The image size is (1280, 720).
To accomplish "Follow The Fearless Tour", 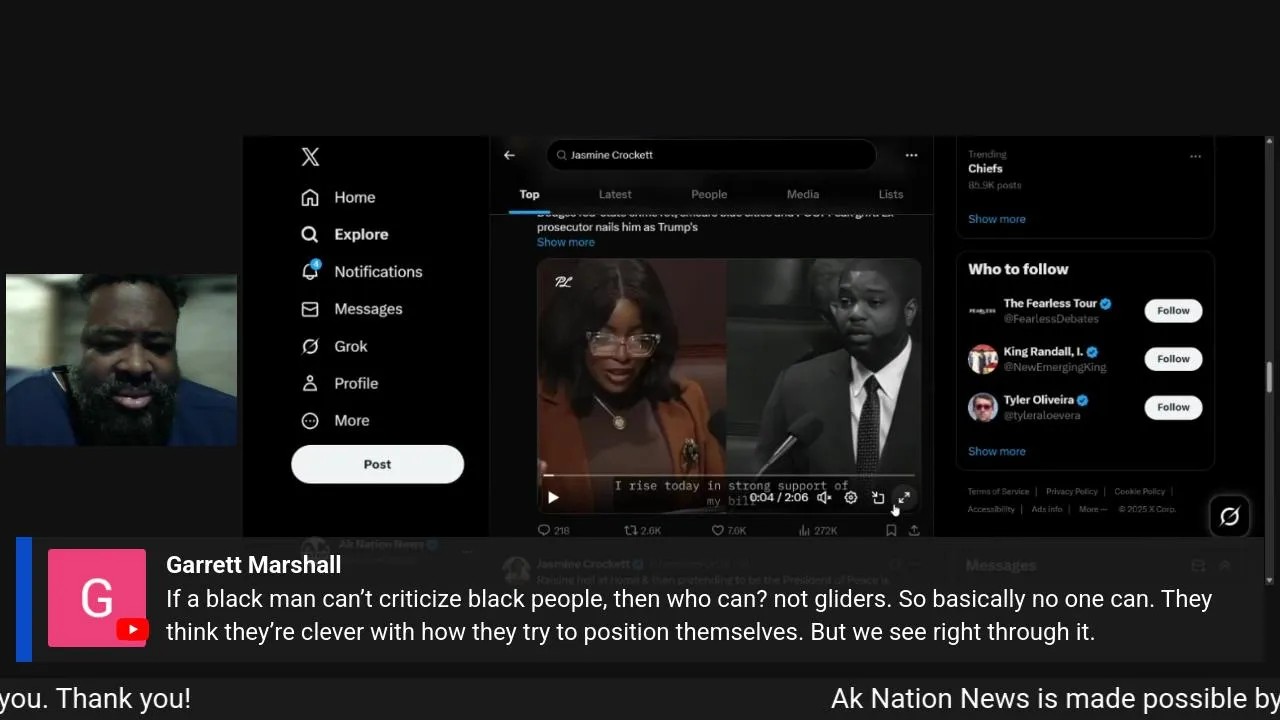I will [x=1173, y=311].
